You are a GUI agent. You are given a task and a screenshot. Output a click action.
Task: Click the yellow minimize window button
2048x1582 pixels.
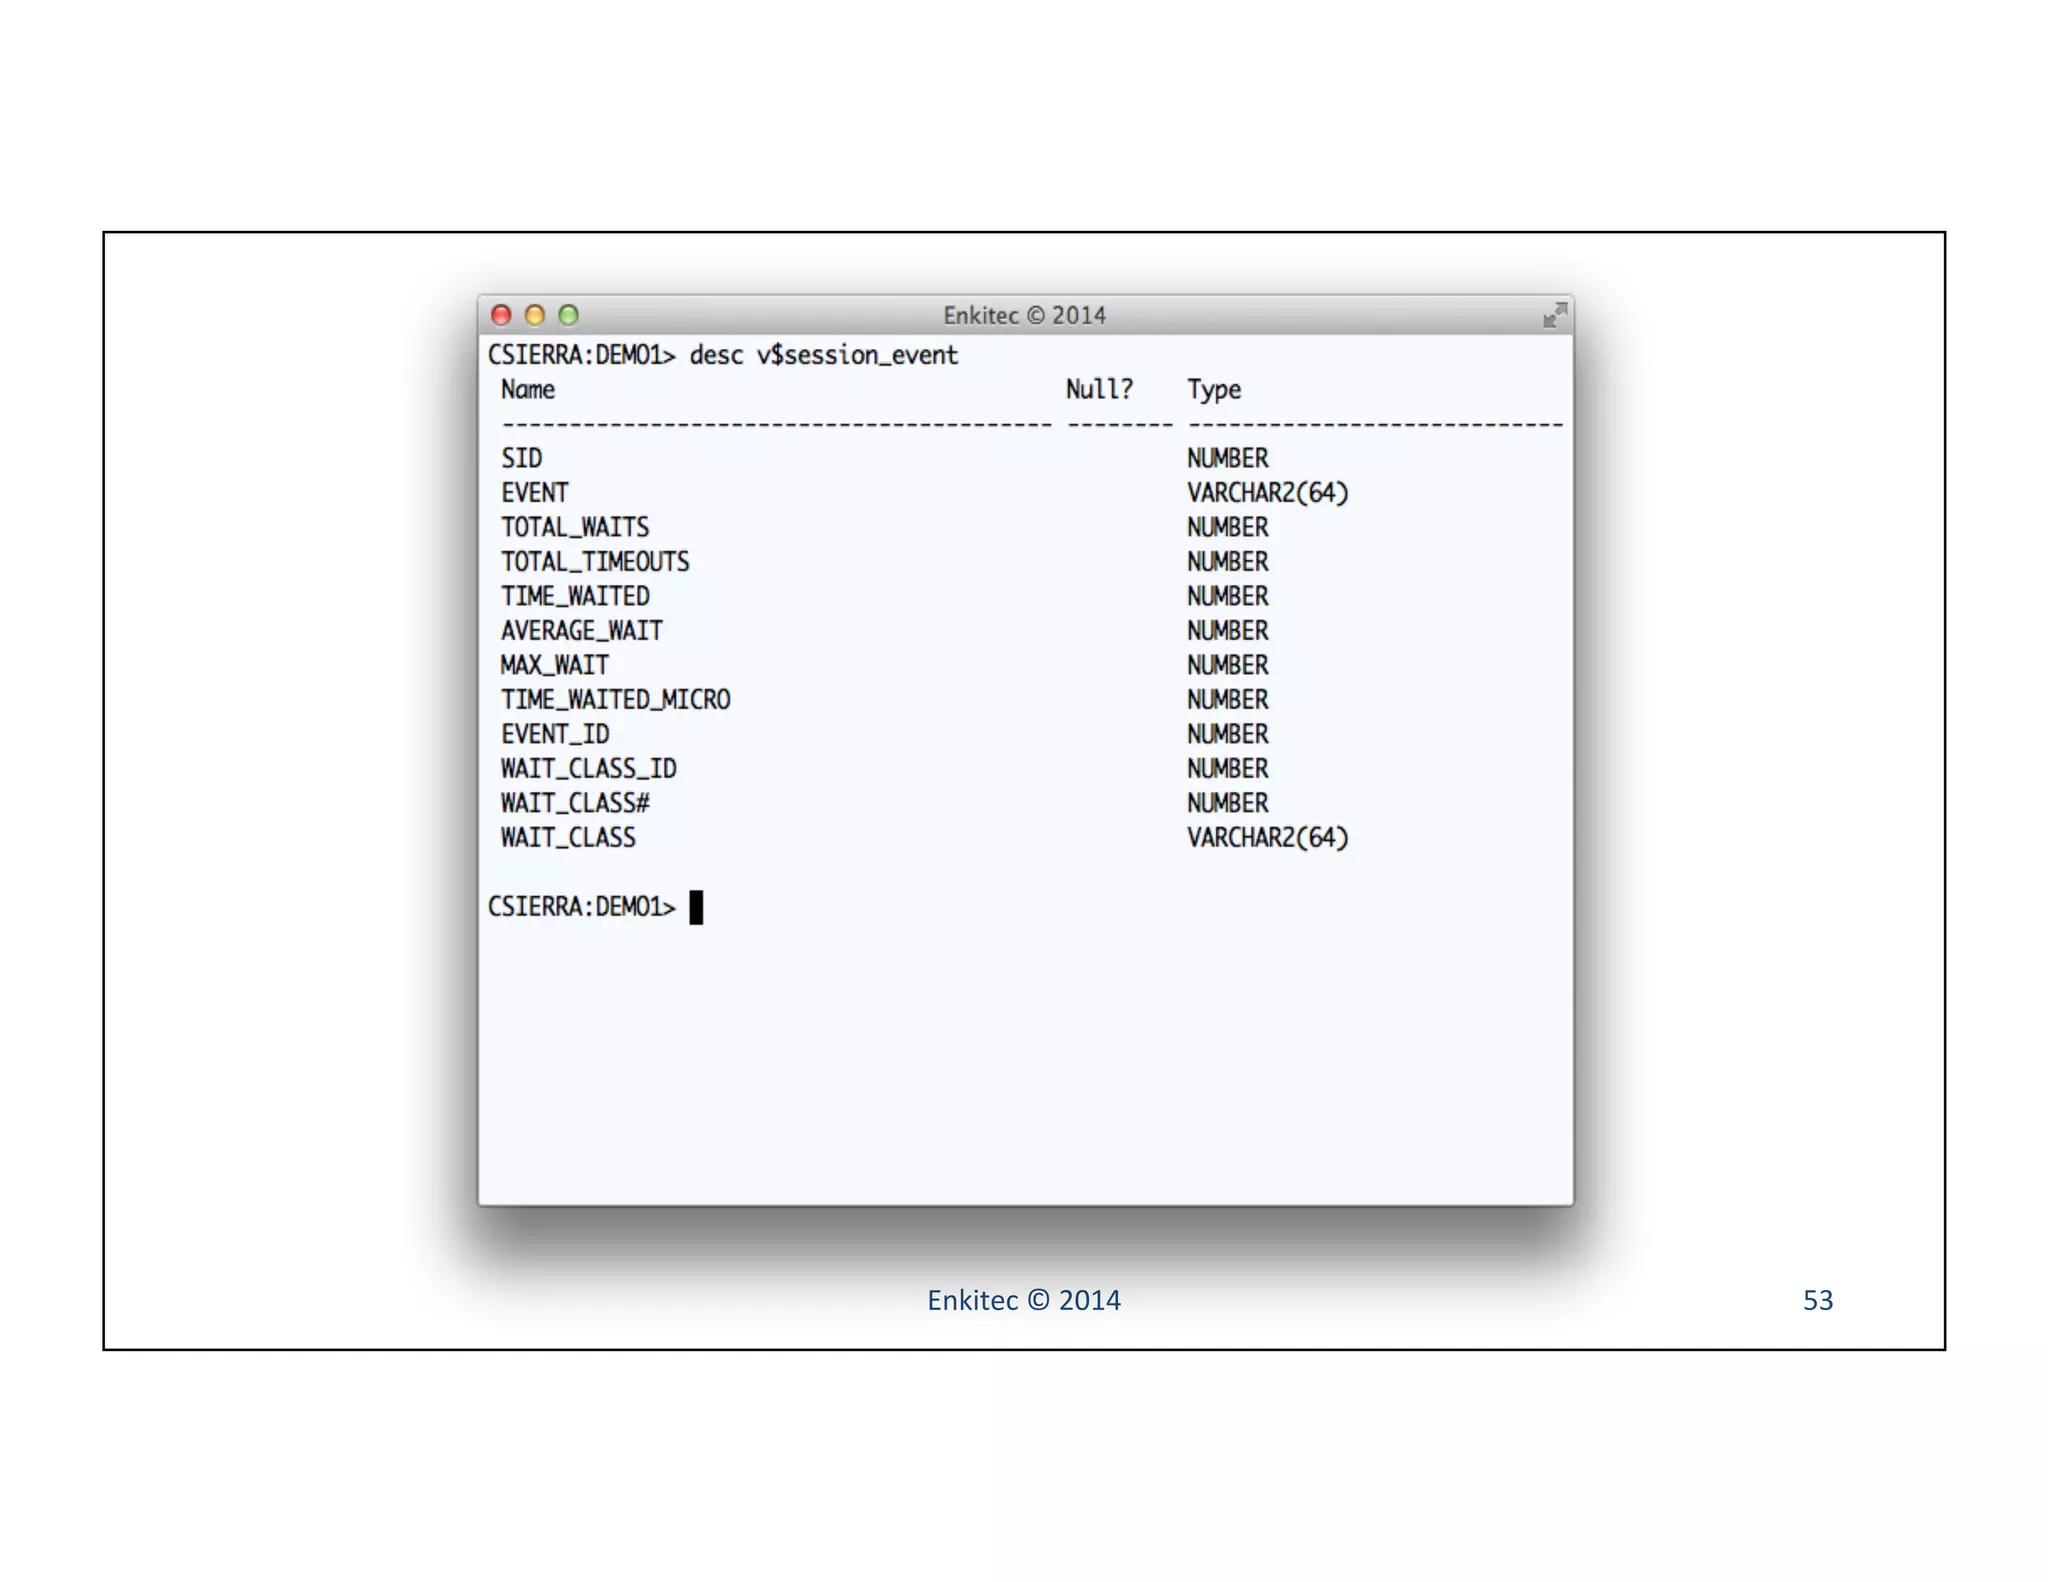point(535,315)
